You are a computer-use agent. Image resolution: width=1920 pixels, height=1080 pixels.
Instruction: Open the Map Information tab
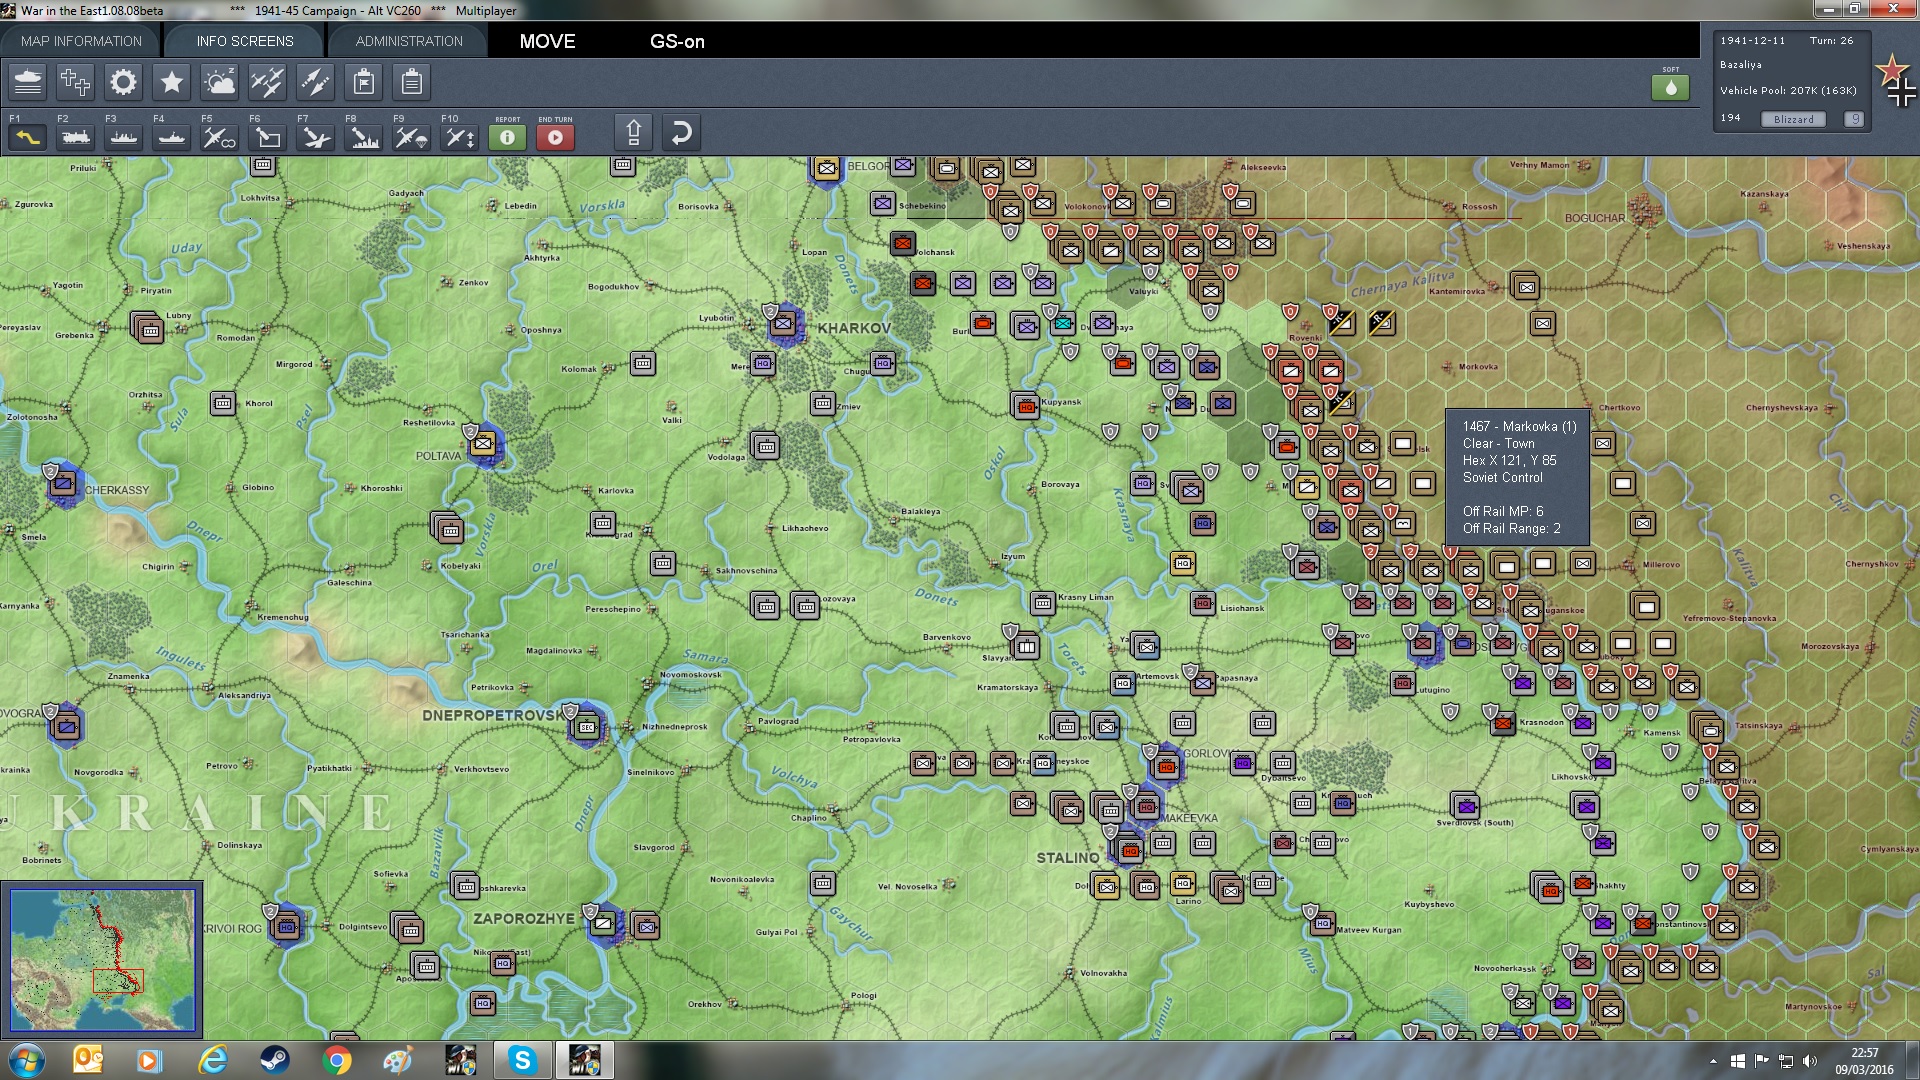click(x=81, y=41)
